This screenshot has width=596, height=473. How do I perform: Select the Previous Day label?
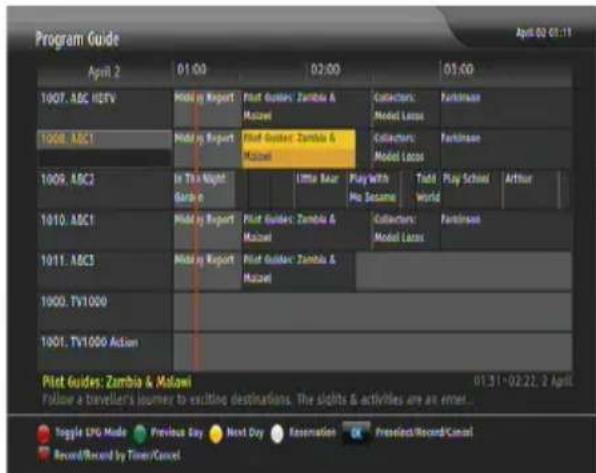pyautogui.click(x=177, y=433)
